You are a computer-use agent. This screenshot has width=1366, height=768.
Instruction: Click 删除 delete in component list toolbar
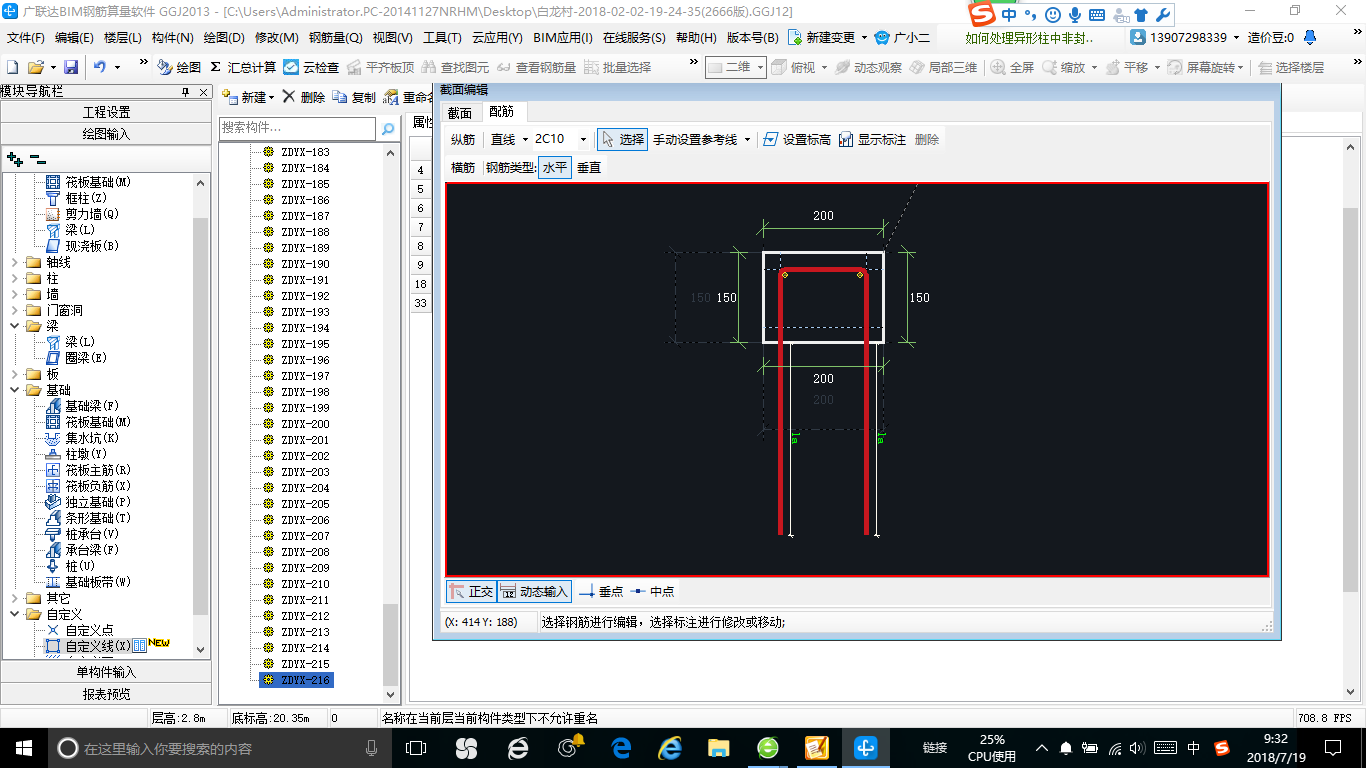[x=303, y=97]
